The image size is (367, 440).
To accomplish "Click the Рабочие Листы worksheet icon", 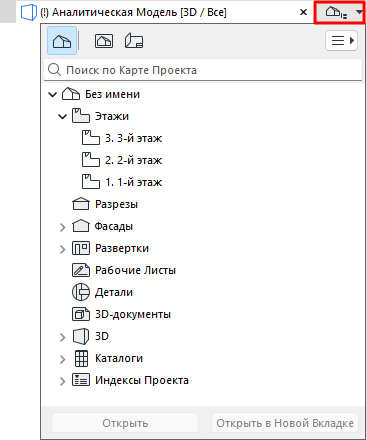I will coord(81,270).
